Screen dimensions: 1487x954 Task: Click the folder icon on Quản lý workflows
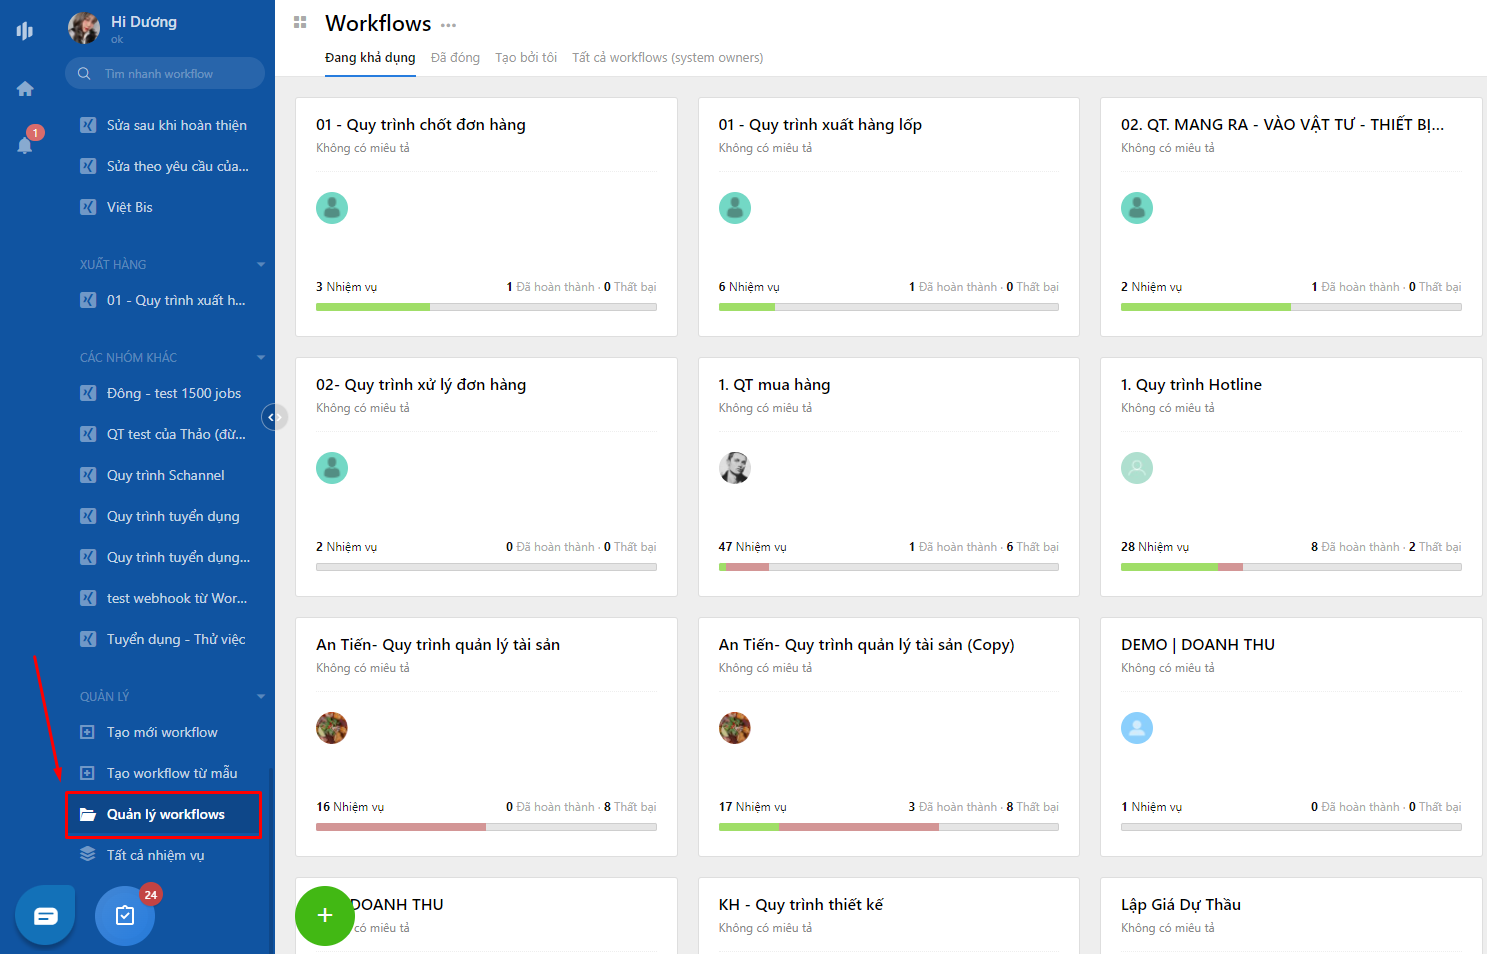click(x=90, y=814)
